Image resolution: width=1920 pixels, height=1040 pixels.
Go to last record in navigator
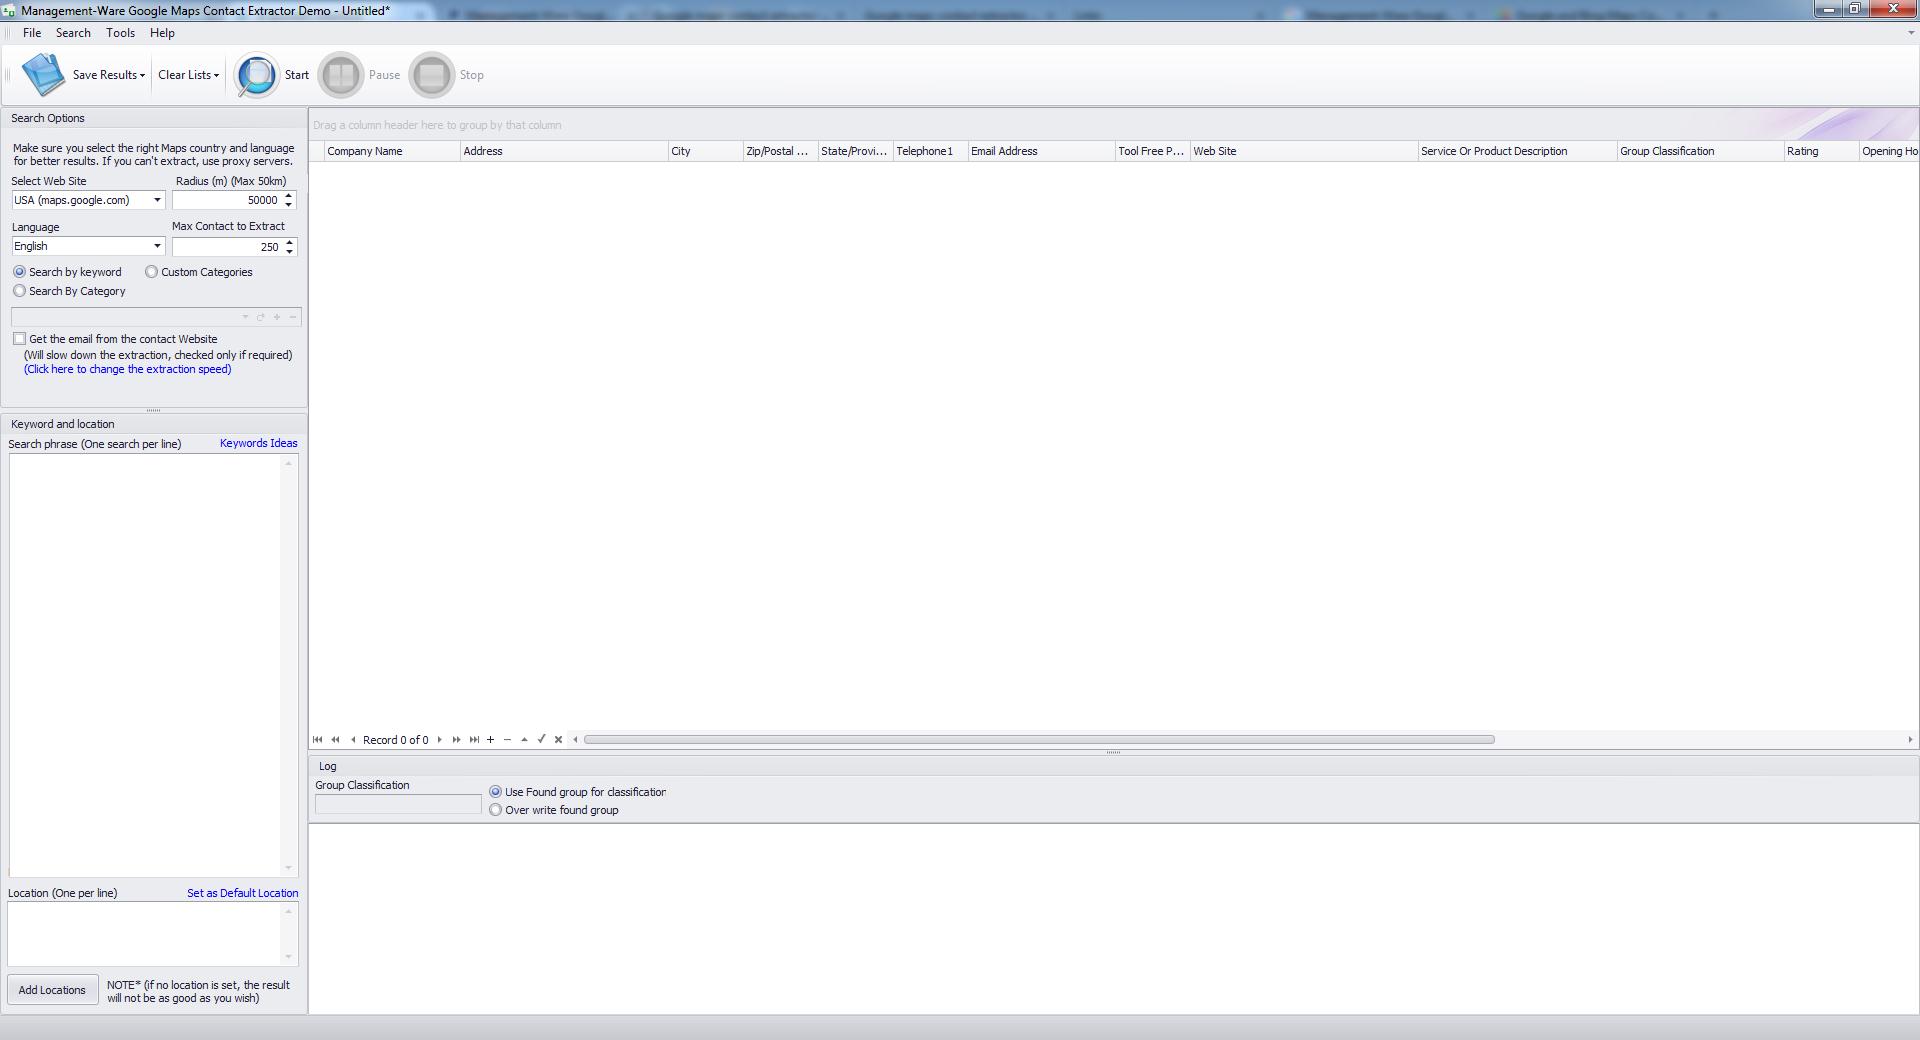[474, 740]
